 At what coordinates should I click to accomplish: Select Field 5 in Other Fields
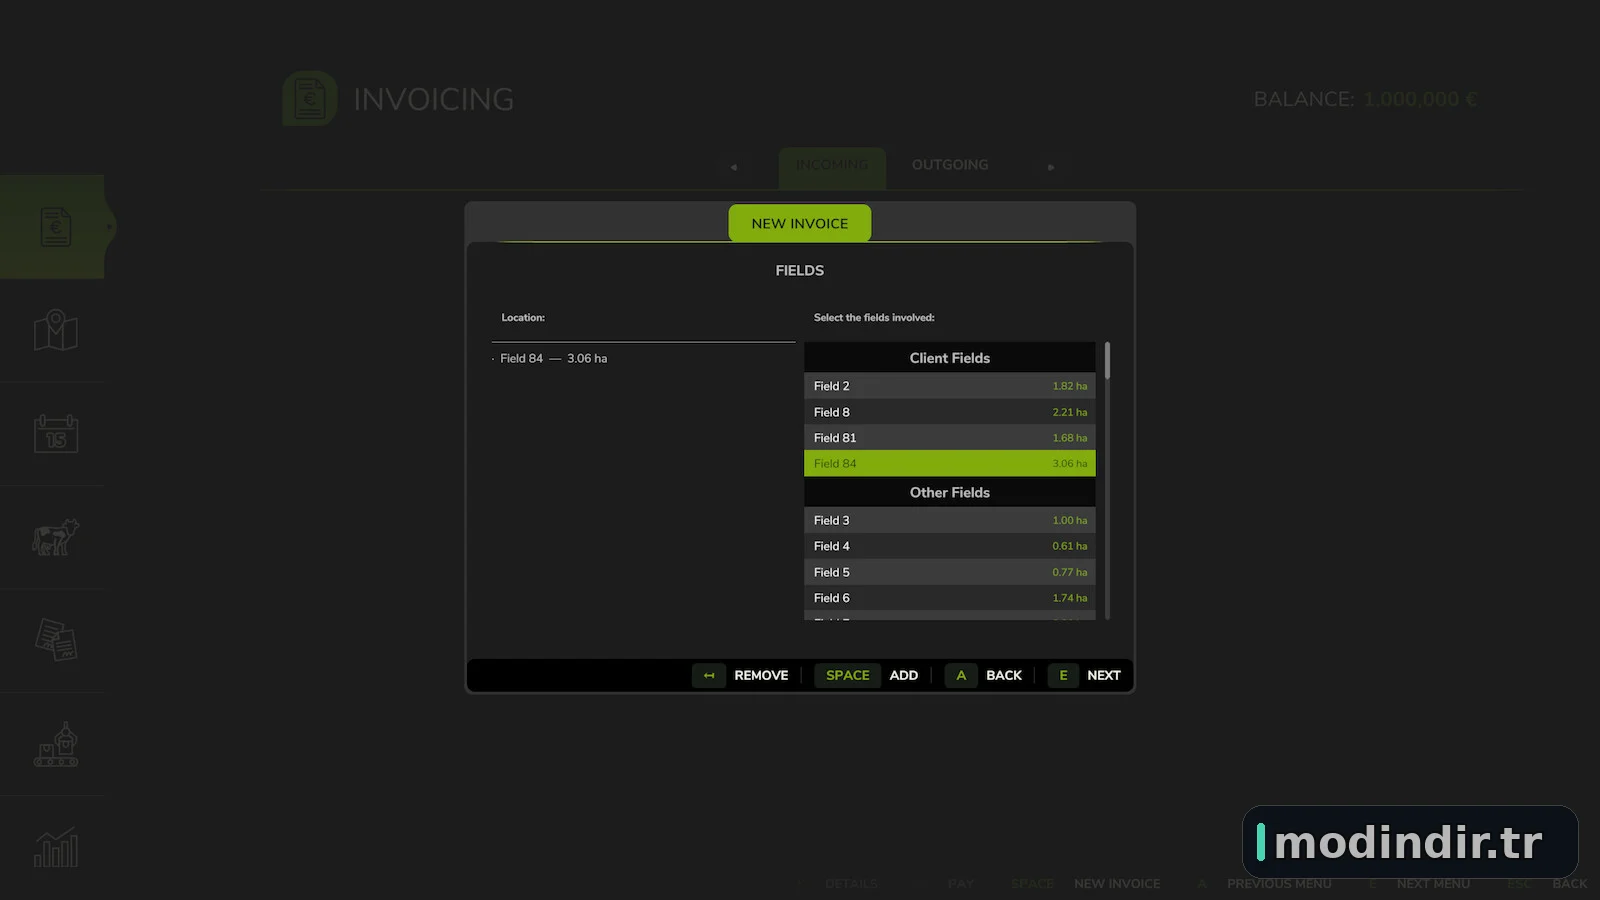point(950,572)
